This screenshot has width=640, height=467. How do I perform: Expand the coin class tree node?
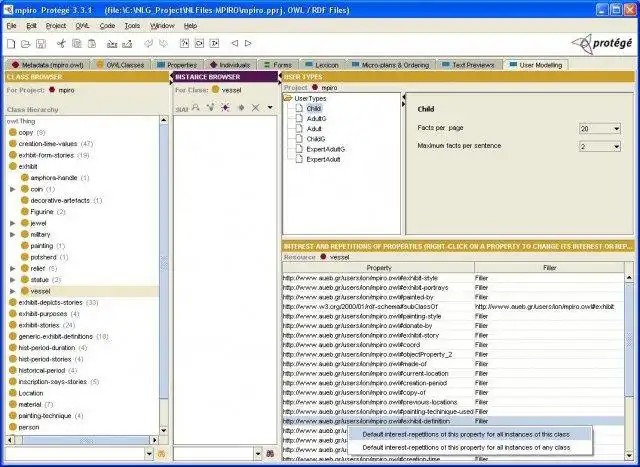click(12, 188)
